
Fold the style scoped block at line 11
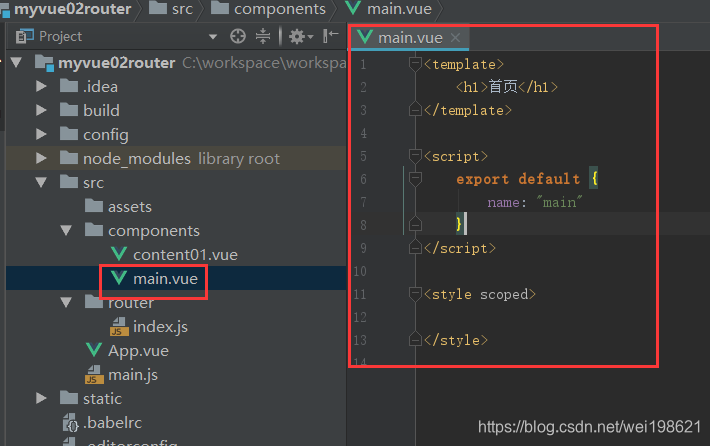tap(415, 294)
